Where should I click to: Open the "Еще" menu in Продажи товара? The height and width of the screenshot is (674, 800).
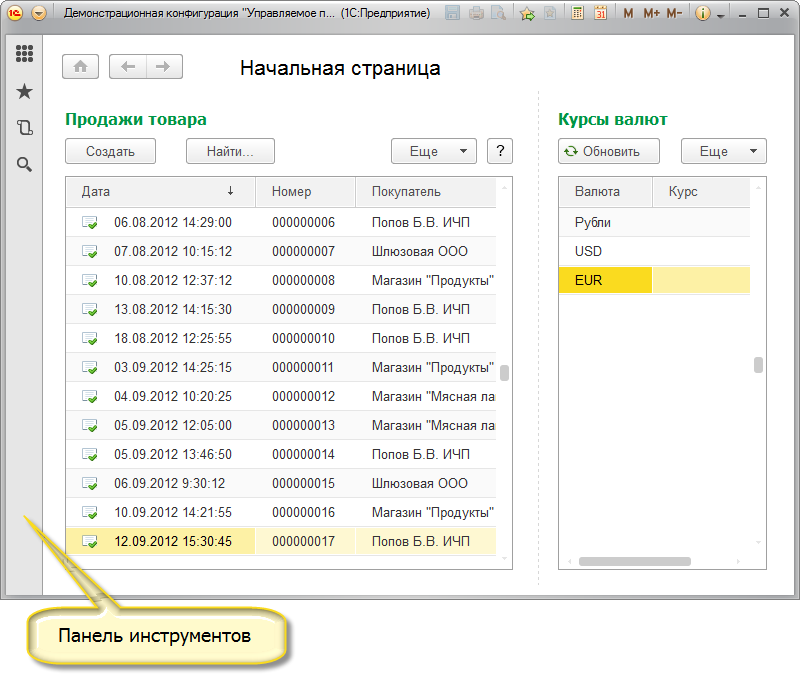click(433, 151)
